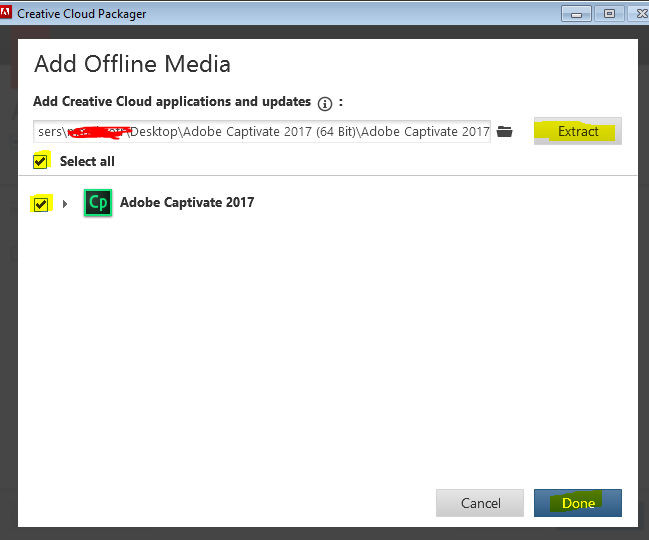Viewport: 649px width, 540px height.
Task: Select the Adobe Captivate 2017 label
Action: tap(187, 202)
